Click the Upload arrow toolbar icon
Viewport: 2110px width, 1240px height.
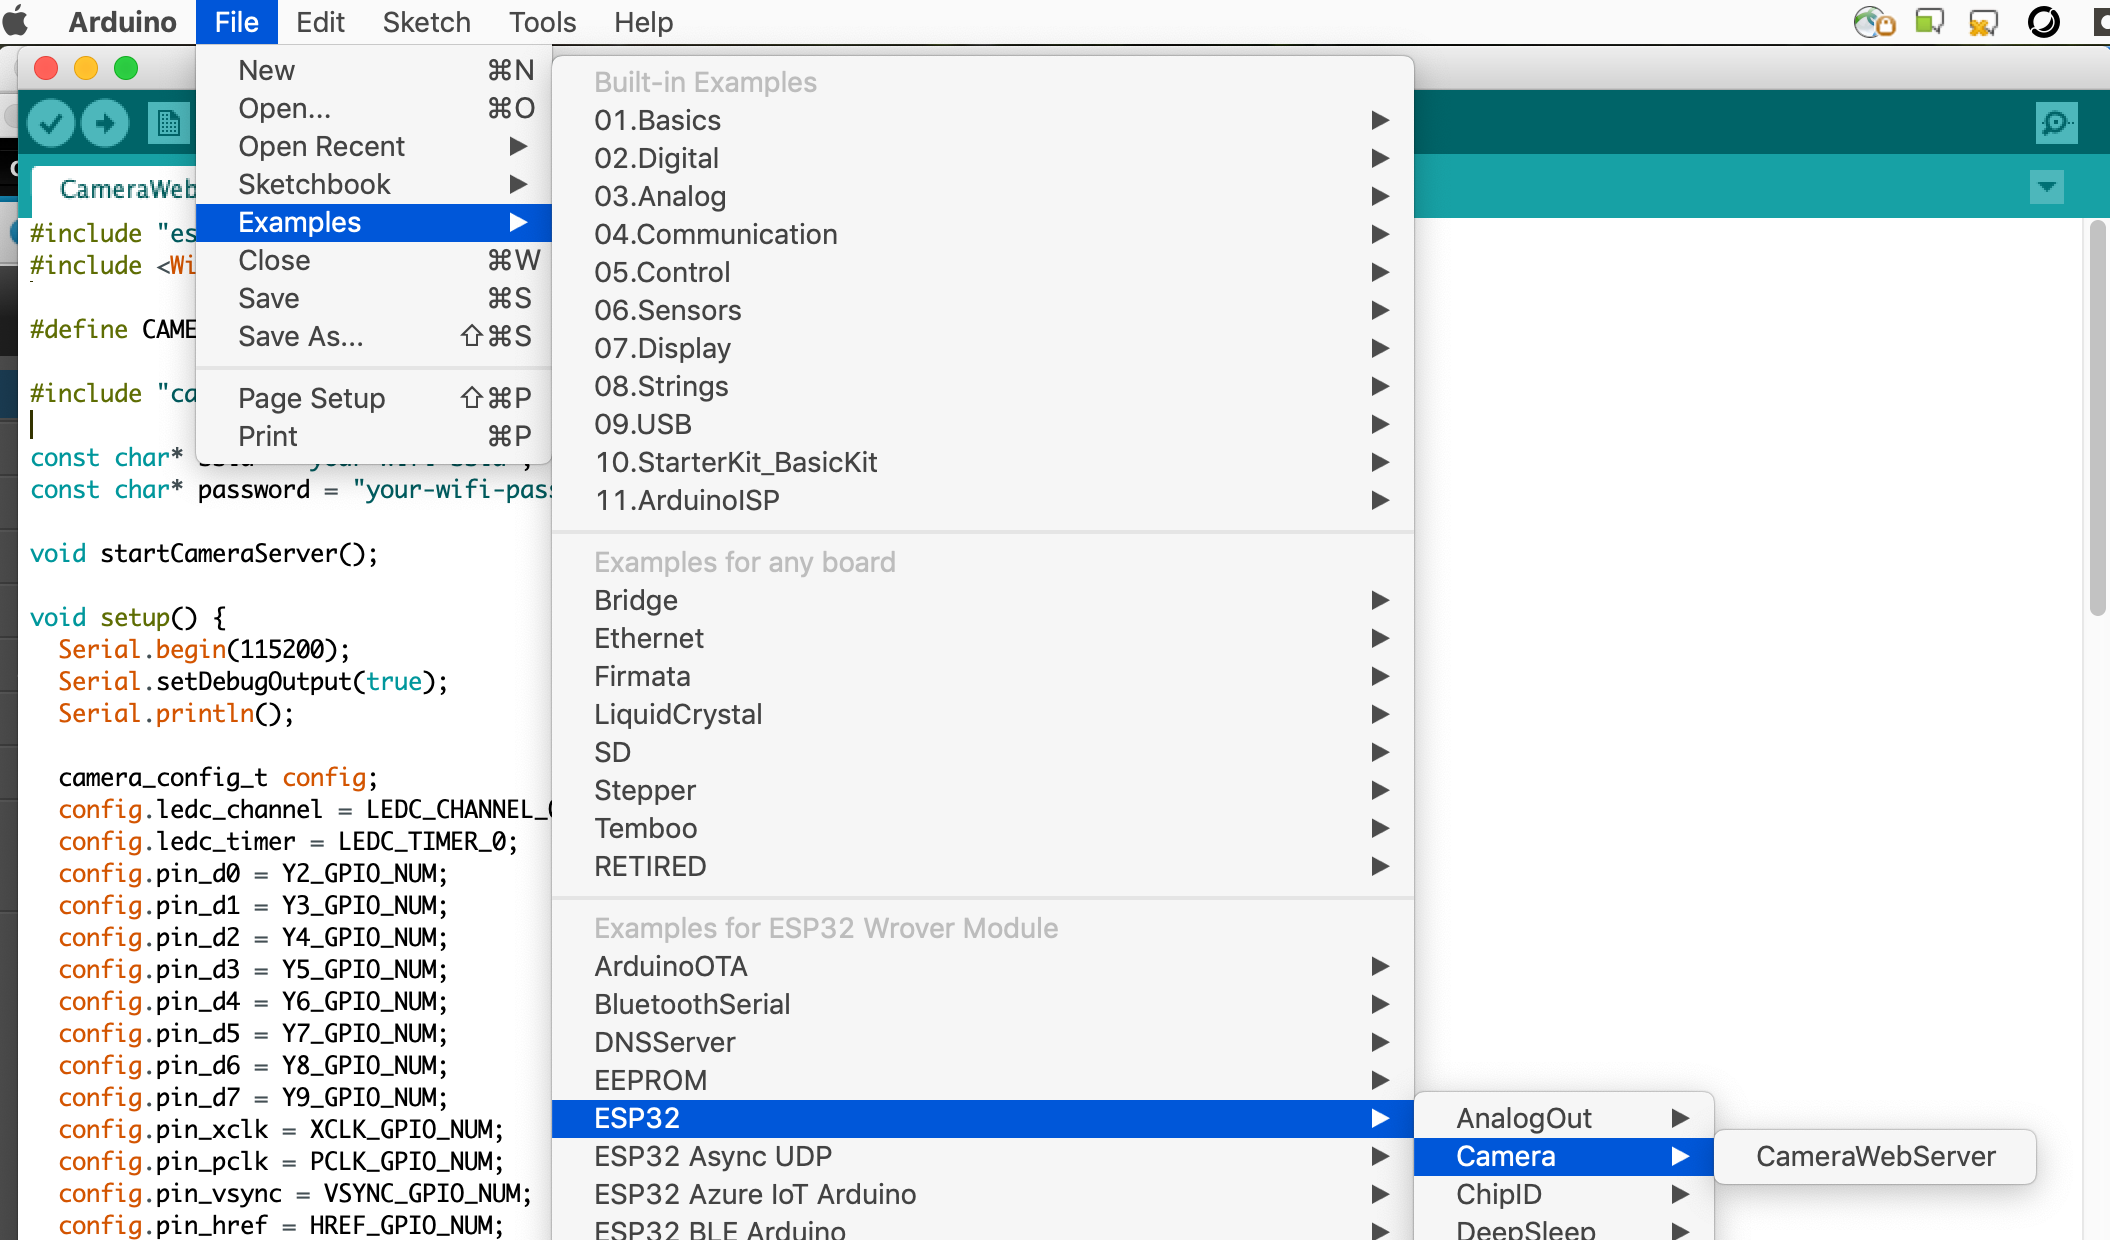[105, 124]
